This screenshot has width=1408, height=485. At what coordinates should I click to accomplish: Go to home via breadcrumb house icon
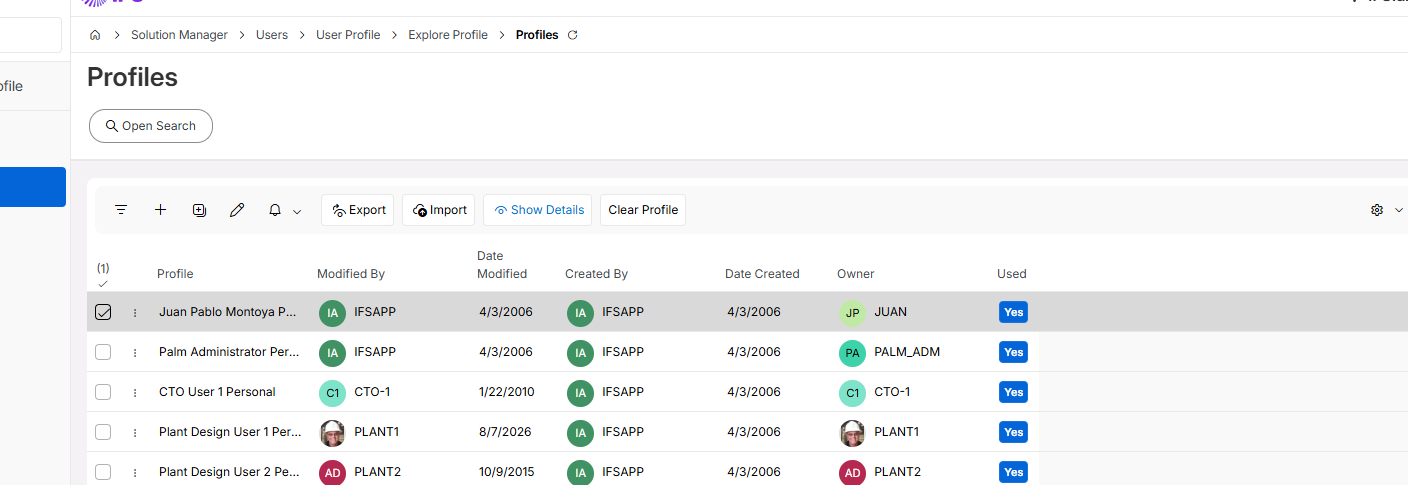[x=95, y=35]
